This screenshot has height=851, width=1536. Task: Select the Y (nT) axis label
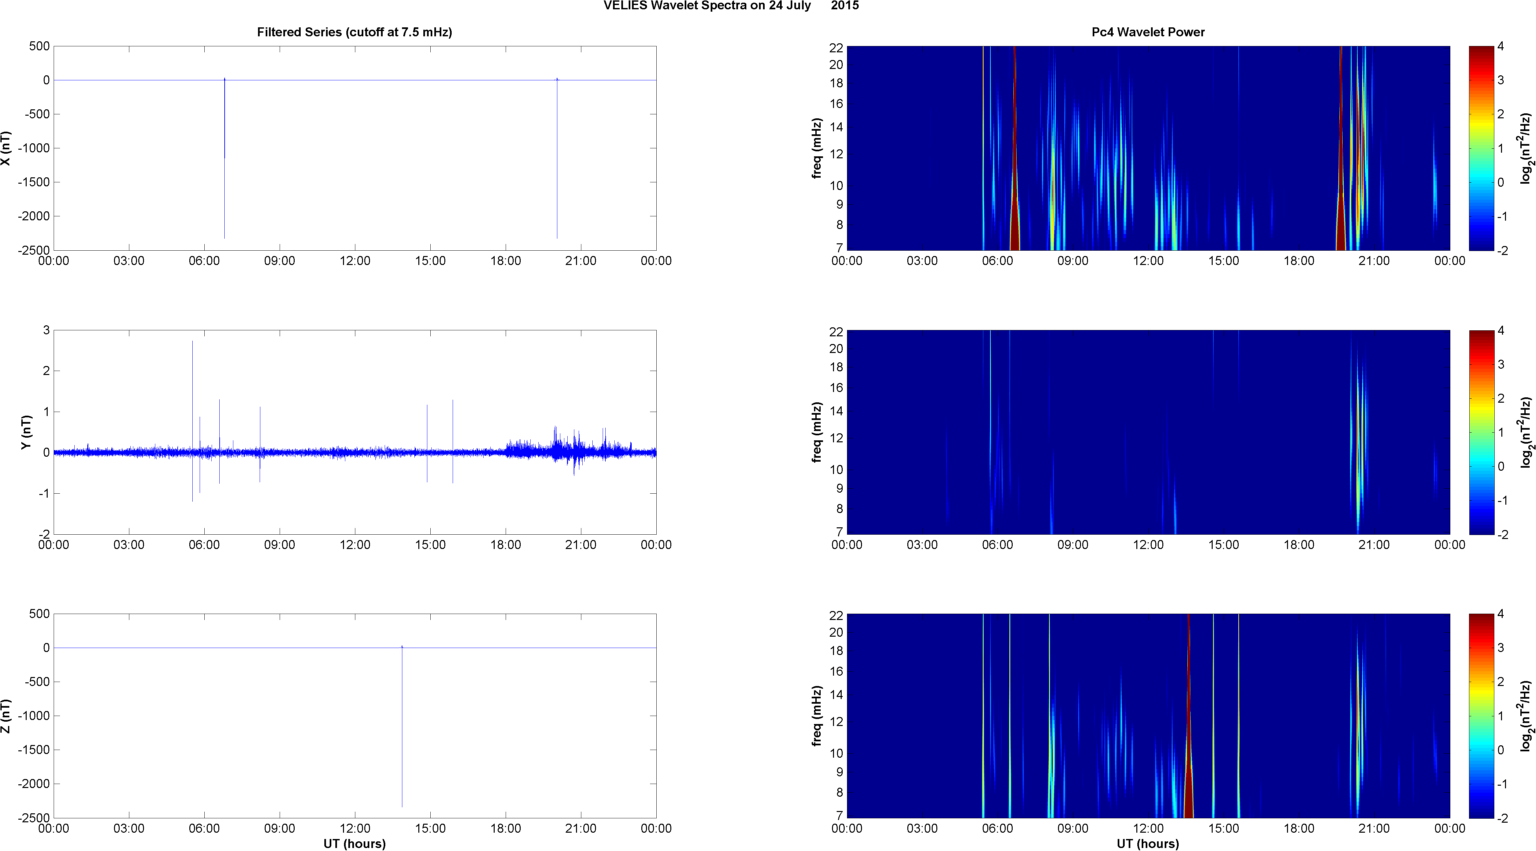(x=26, y=432)
